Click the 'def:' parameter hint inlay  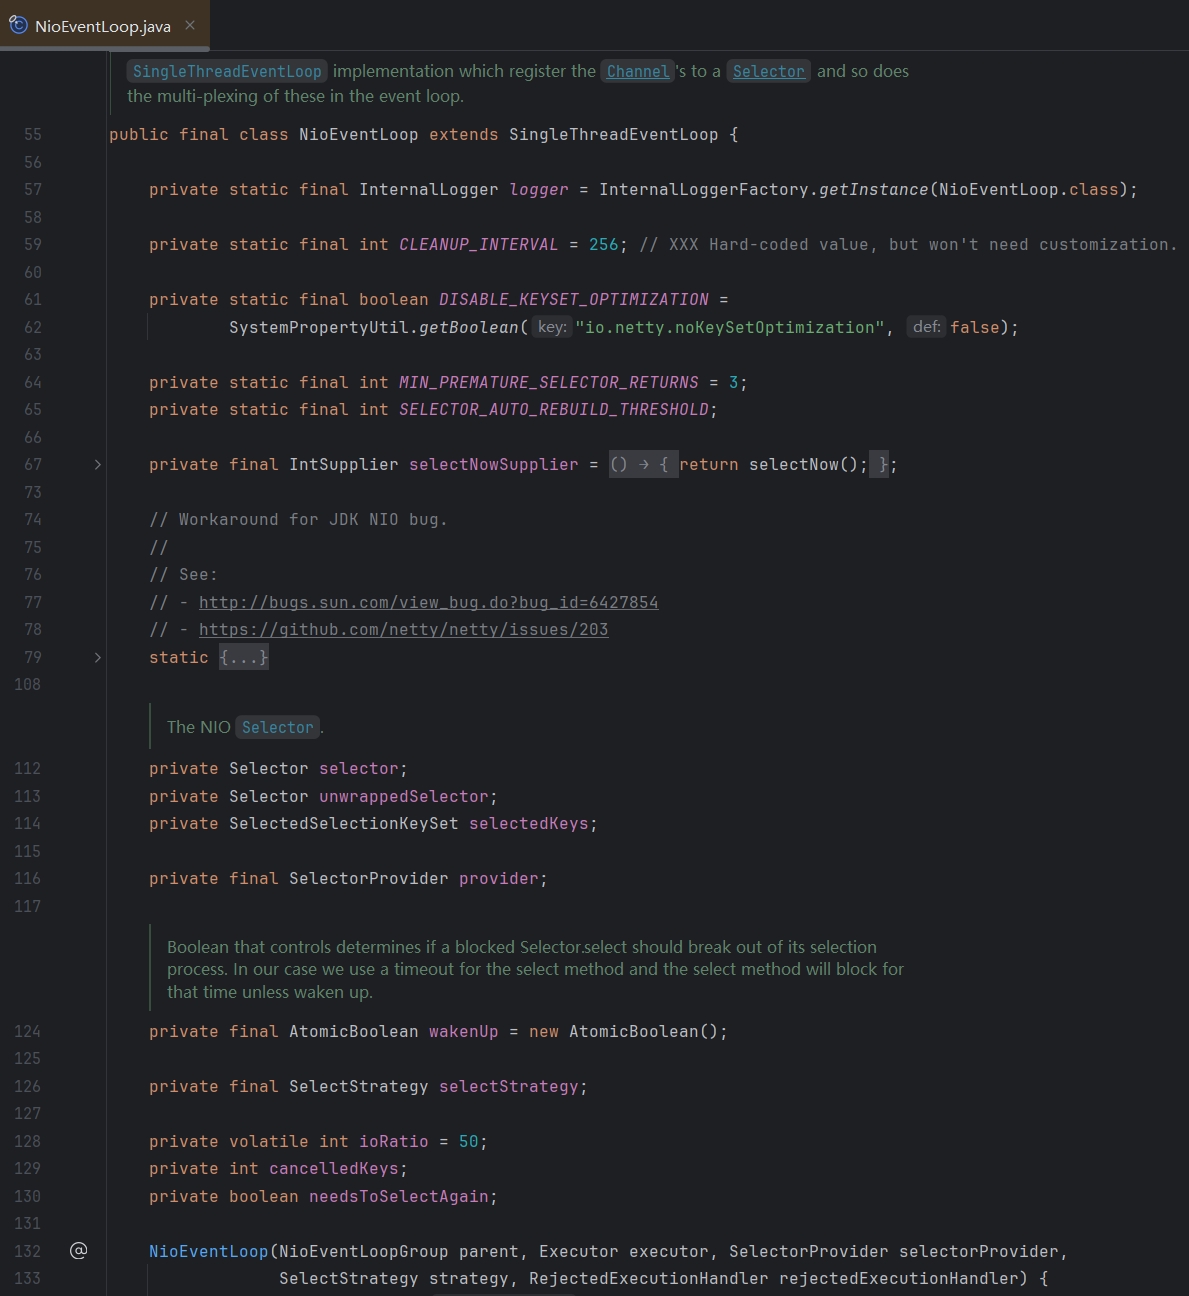[x=927, y=327]
